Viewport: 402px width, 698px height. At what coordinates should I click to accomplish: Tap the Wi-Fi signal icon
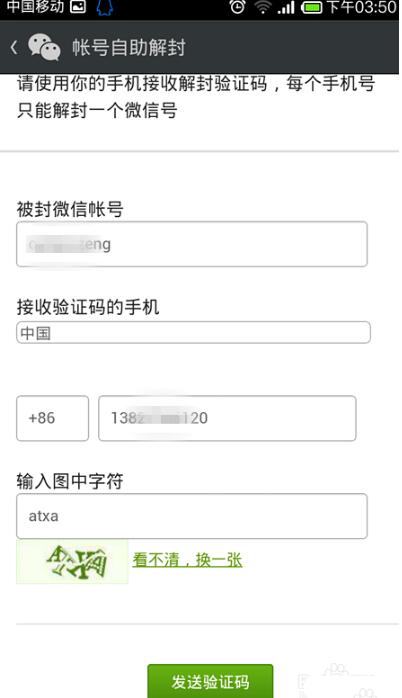(263, 7)
